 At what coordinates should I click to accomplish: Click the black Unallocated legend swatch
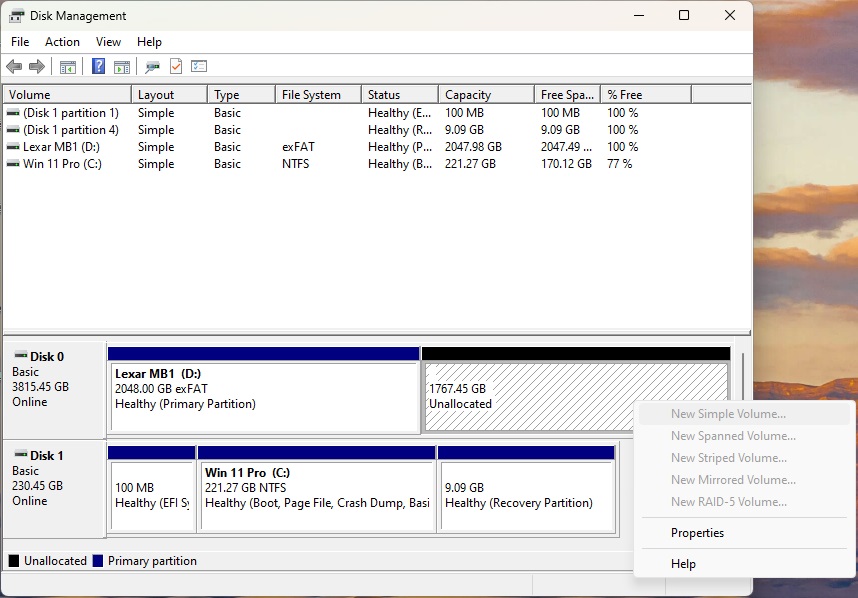[14, 561]
